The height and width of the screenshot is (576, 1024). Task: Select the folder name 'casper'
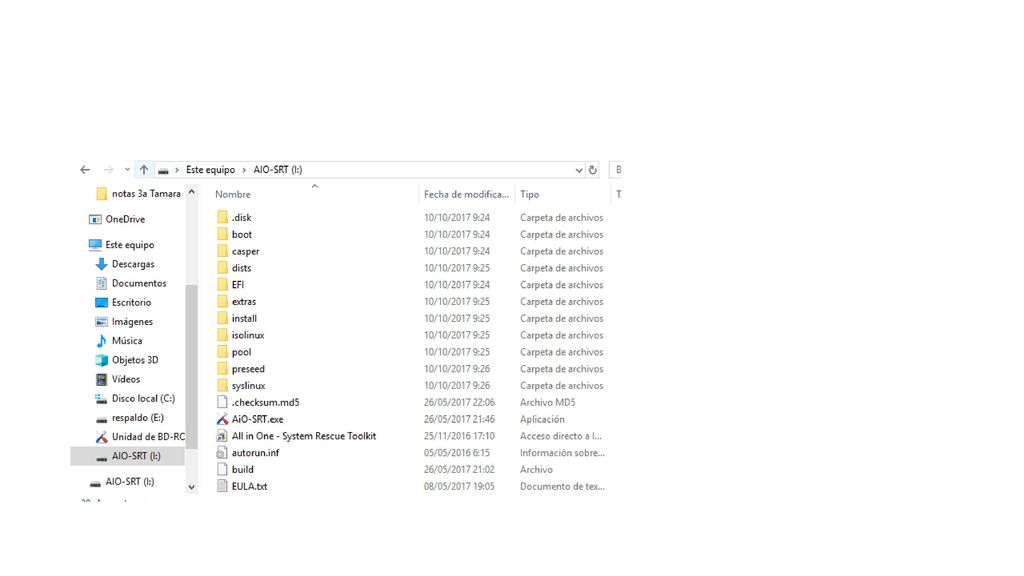(x=246, y=251)
